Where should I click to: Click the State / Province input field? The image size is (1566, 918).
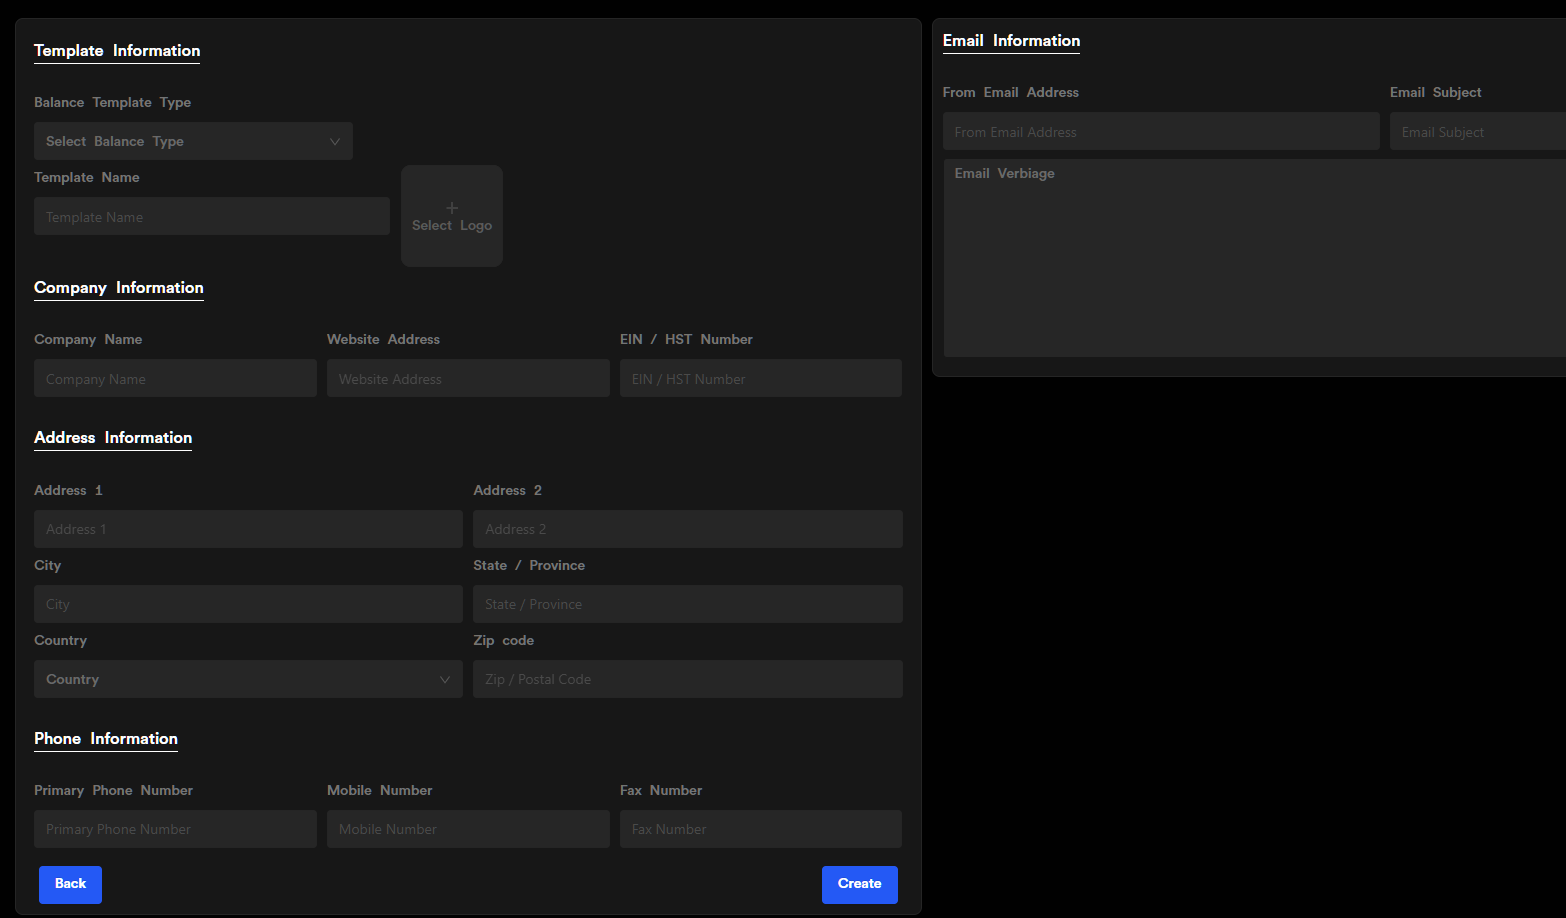(688, 604)
